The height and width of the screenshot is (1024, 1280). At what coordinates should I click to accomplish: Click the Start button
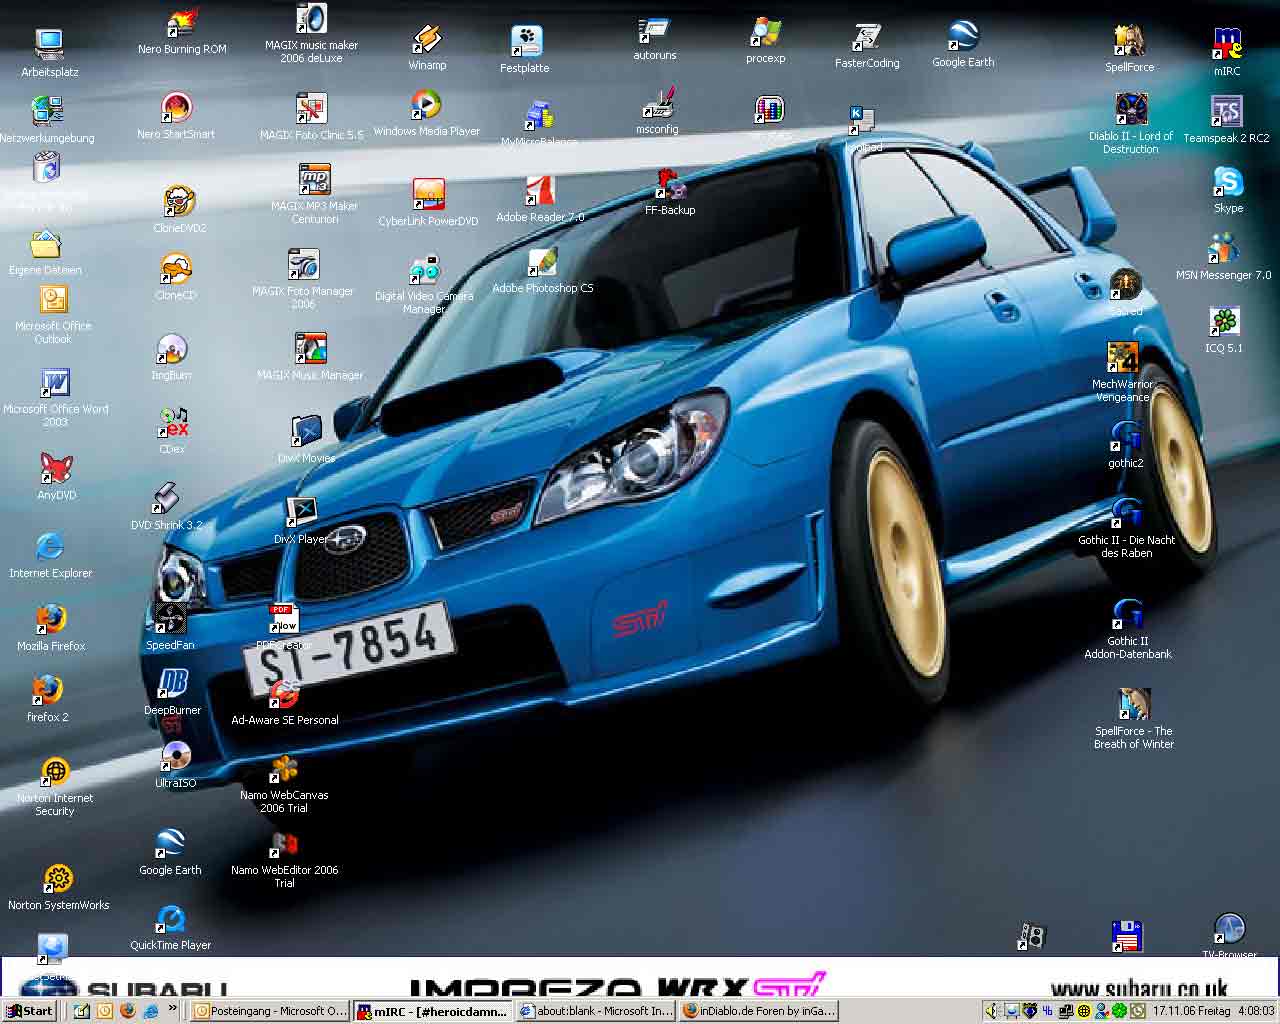click(x=30, y=1011)
